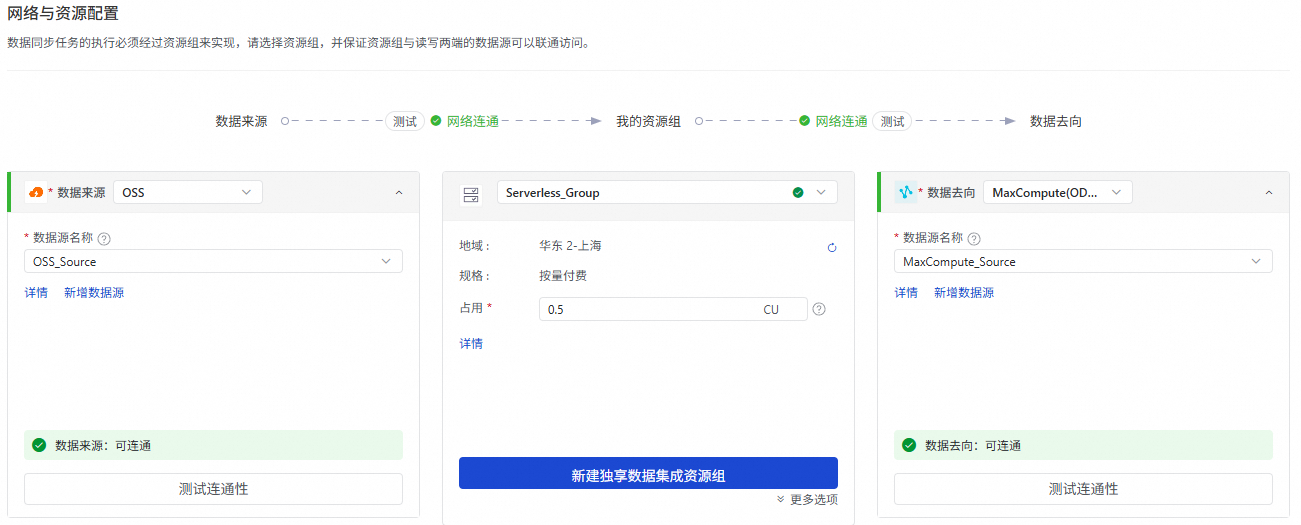Click 数据来源：可连通 status message
The height and width of the screenshot is (525, 1301).
(213, 445)
